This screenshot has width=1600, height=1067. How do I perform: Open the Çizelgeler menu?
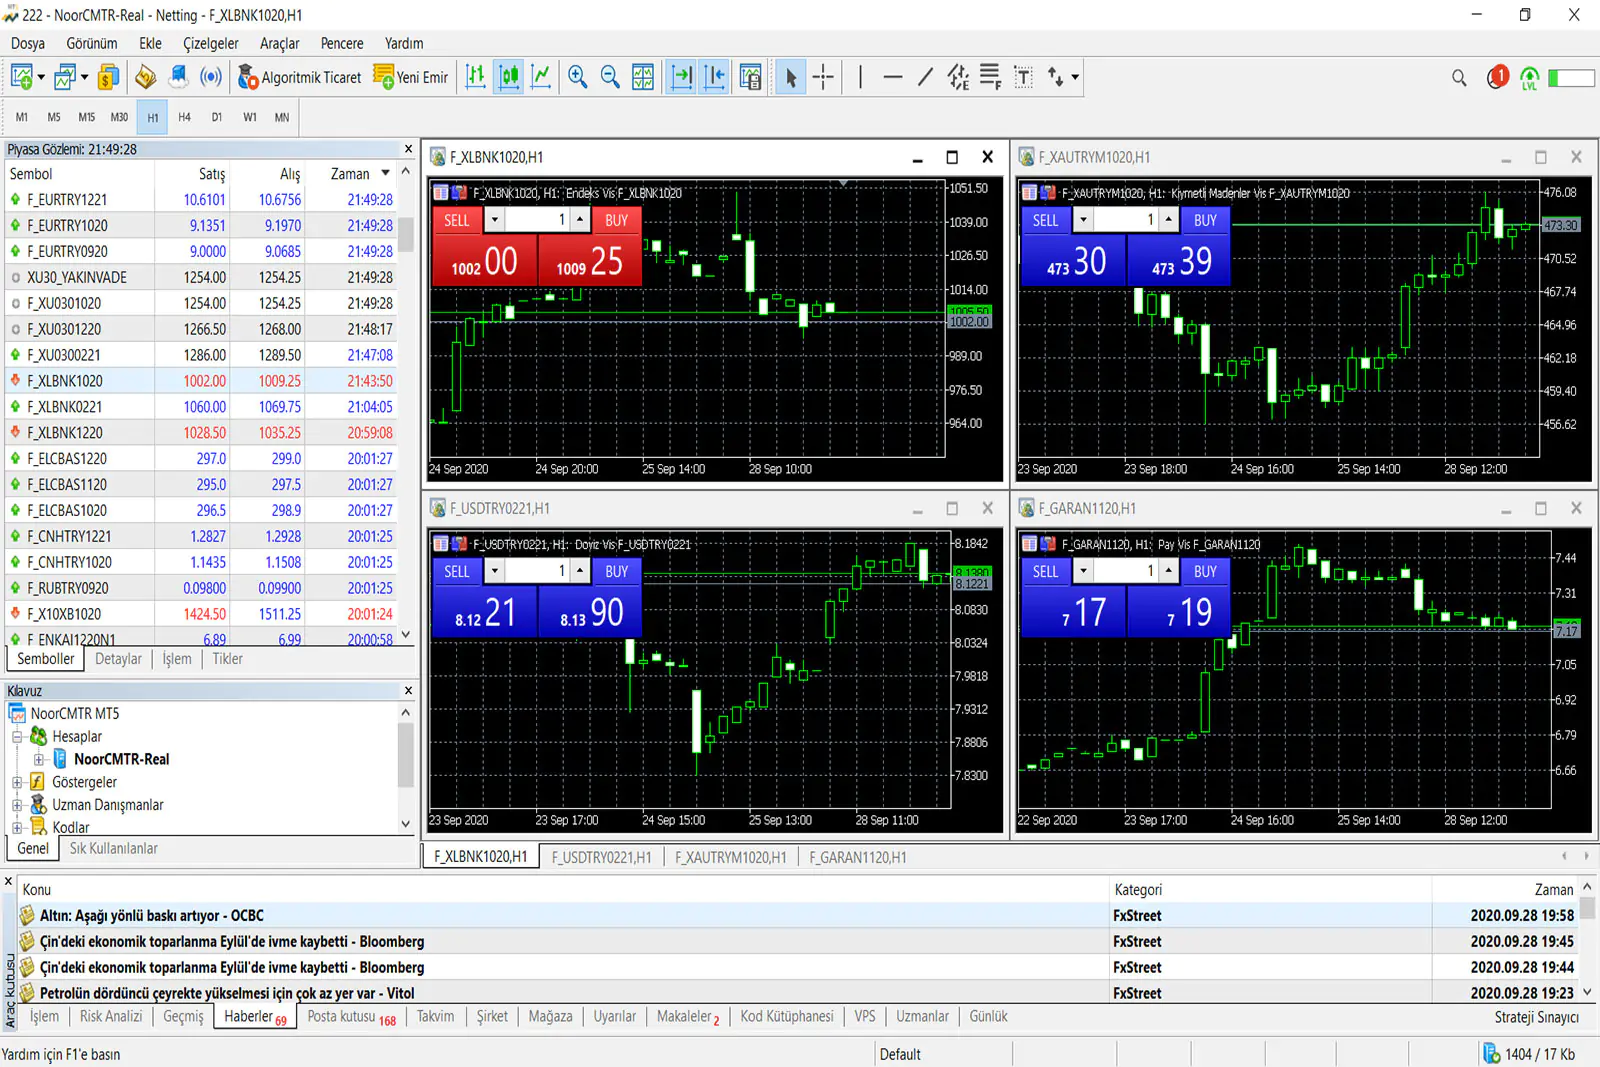(210, 43)
